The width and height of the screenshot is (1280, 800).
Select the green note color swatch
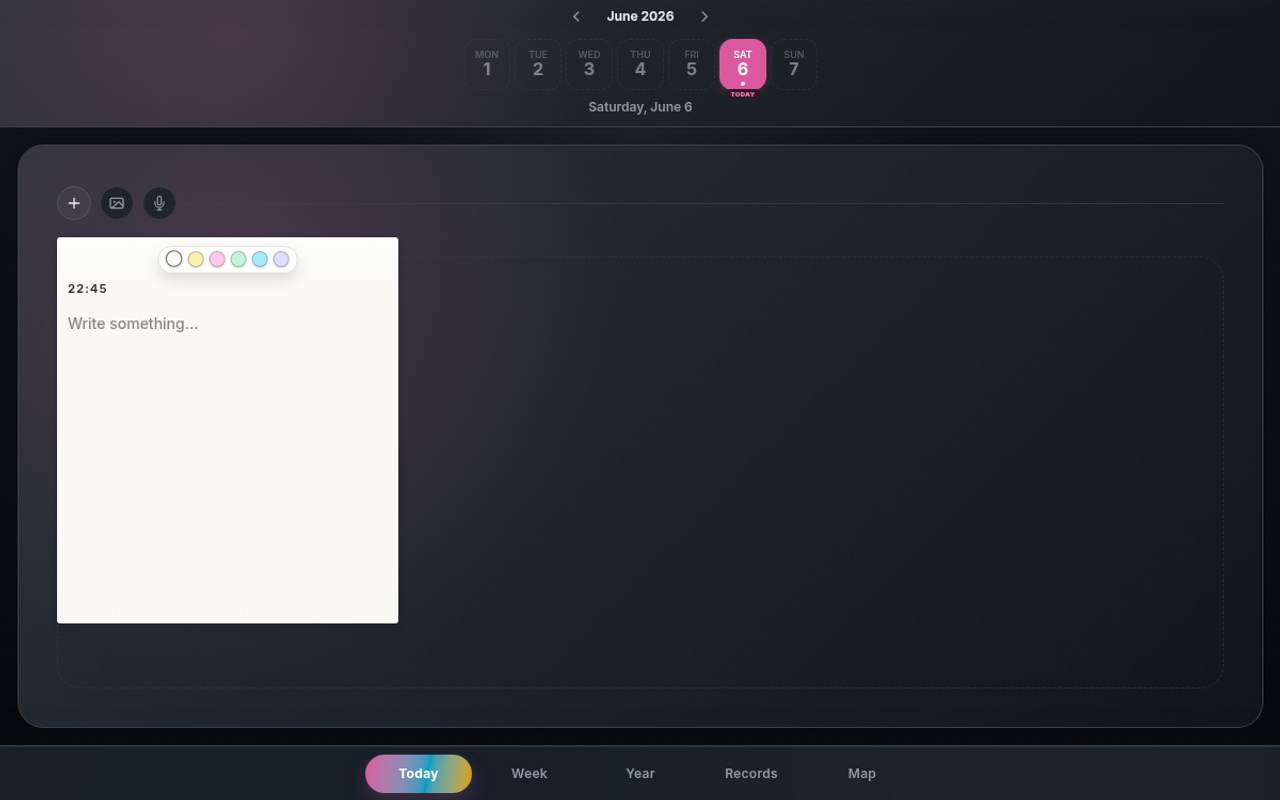[238, 259]
